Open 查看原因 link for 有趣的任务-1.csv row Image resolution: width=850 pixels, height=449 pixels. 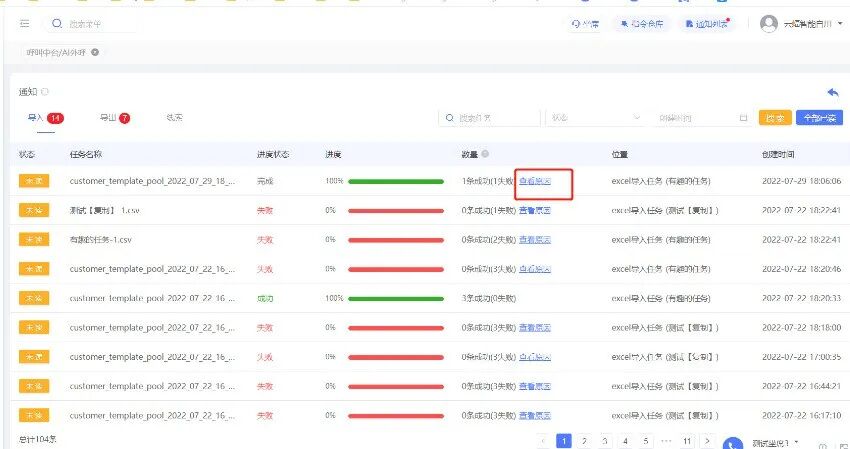(535, 240)
